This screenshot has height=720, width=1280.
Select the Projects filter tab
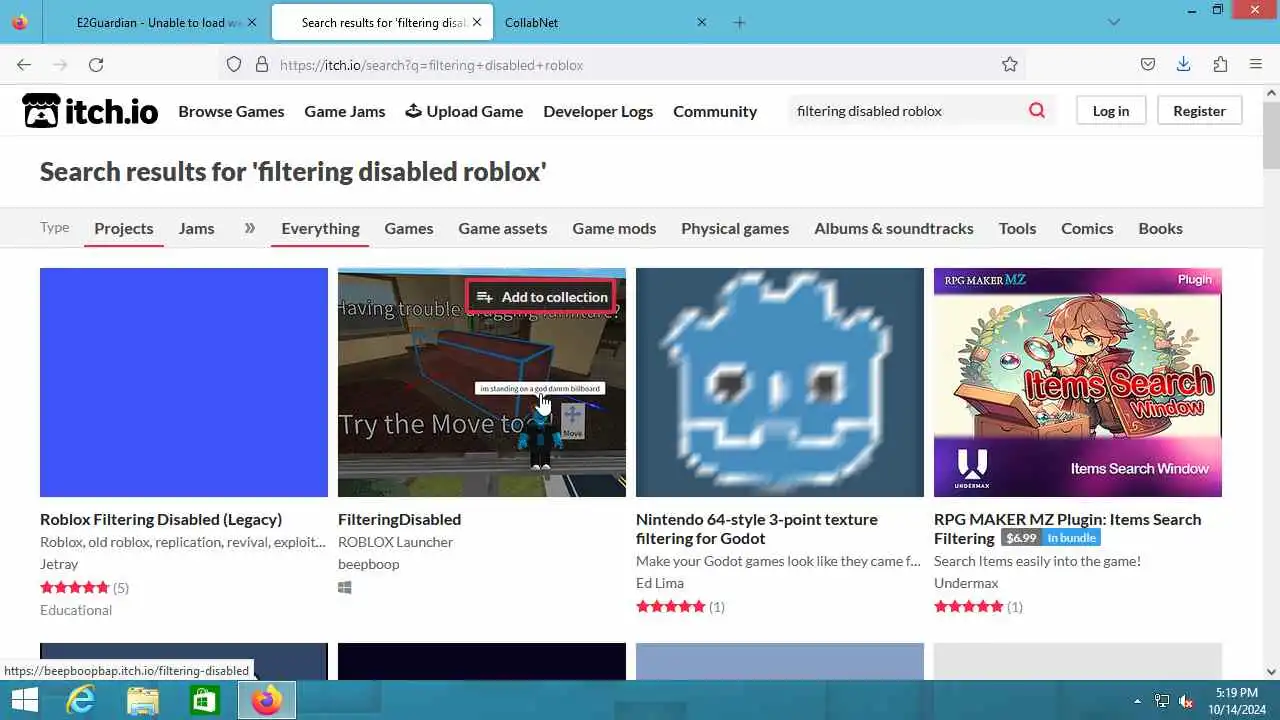[x=124, y=228]
